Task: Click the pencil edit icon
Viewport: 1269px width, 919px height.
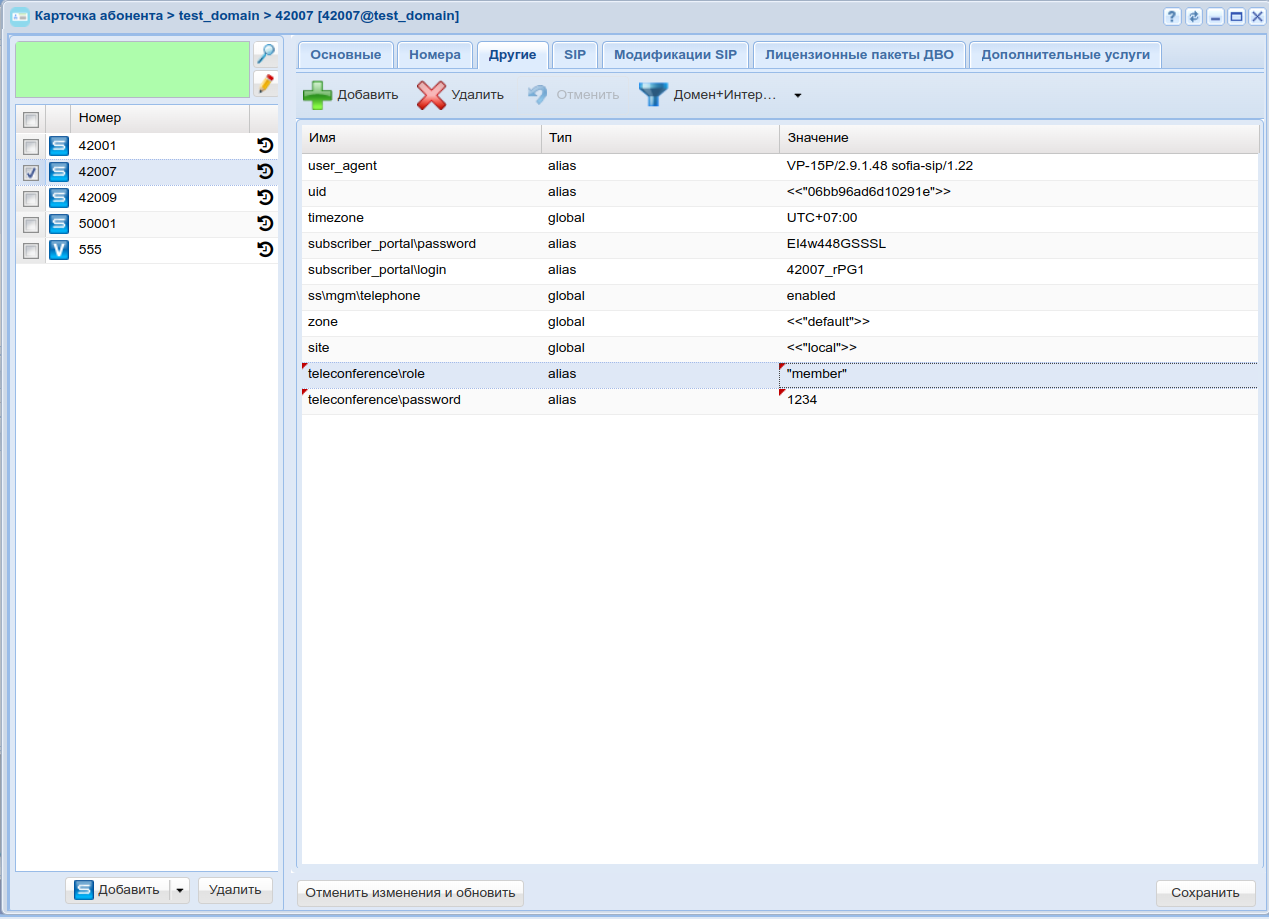Action: [265, 84]
